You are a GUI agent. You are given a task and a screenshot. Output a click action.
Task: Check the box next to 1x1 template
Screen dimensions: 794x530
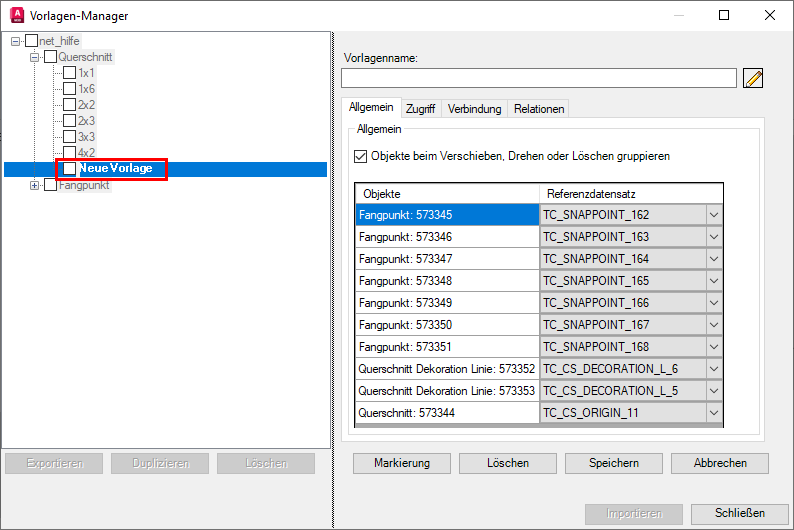(69, 73)
